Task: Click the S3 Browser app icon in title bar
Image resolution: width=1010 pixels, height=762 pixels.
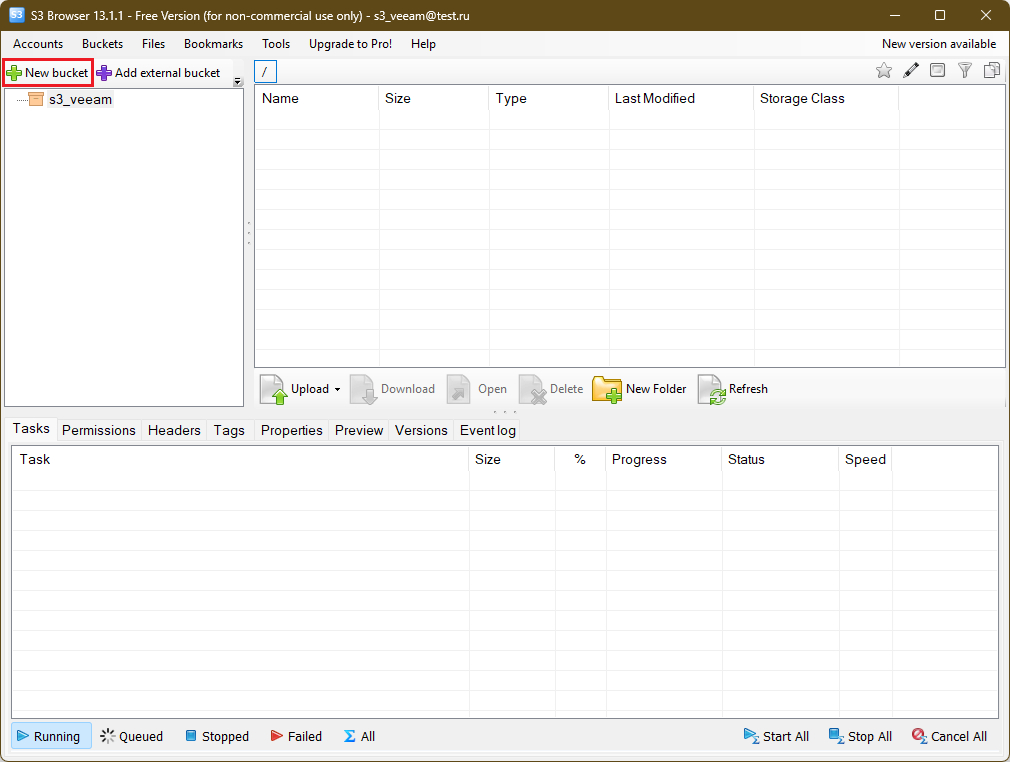Action: pyautogui.click(x=17, y=15)
